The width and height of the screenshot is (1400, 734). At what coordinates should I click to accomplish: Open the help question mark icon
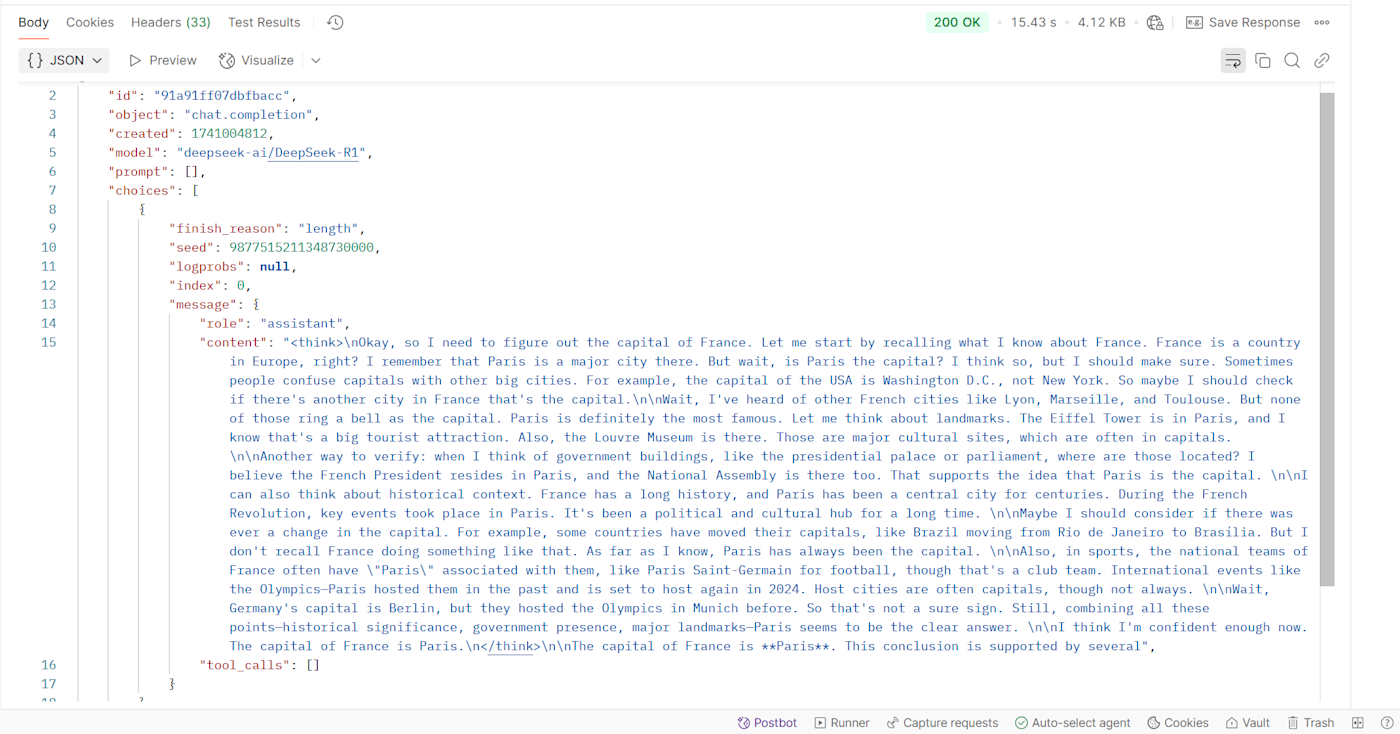coord(1387,722)
